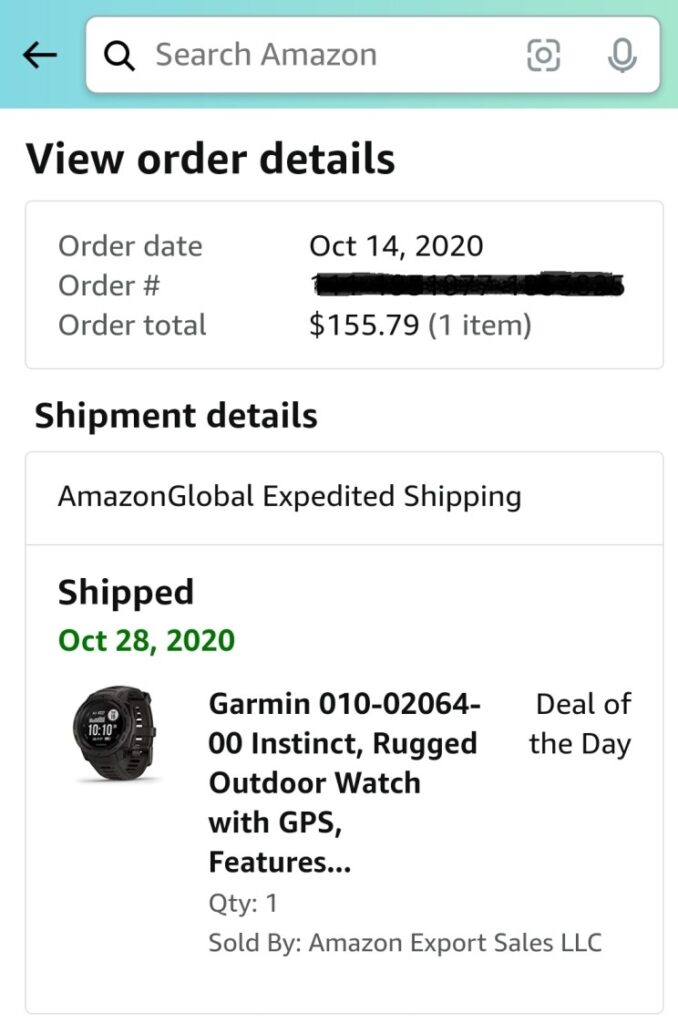The image size is (678, 1024).
Task: Open the Garmin Instinct product title link
Action: click(x=345, y=782)
